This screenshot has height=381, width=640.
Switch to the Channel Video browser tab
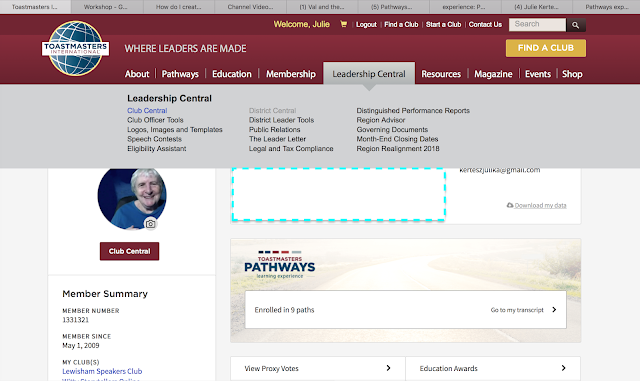pyautogui.click(x=250, y=7)
